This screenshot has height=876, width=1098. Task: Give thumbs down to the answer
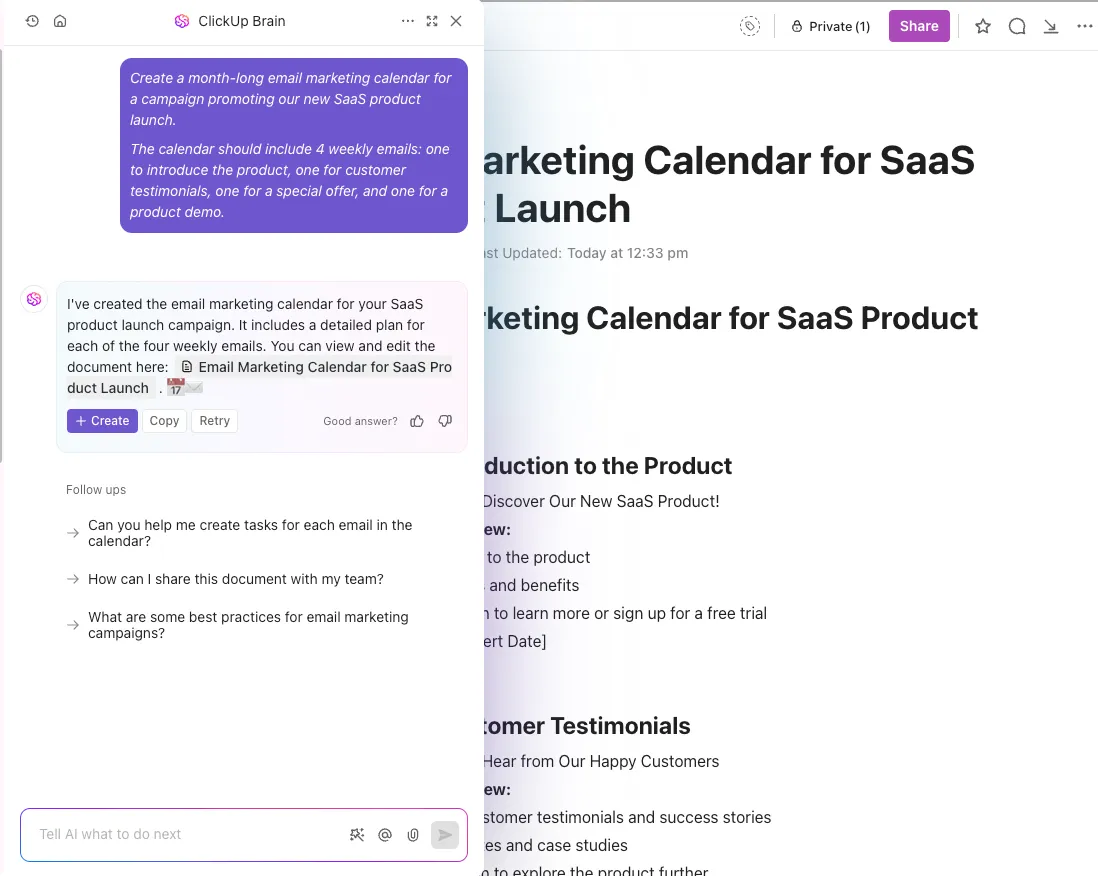445,421
